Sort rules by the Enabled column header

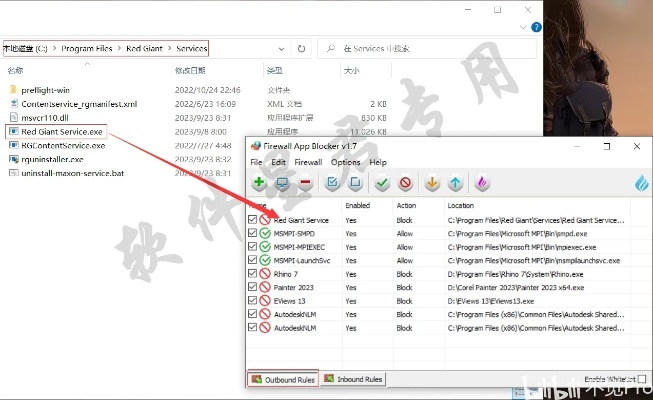click(x=357, y=205)
